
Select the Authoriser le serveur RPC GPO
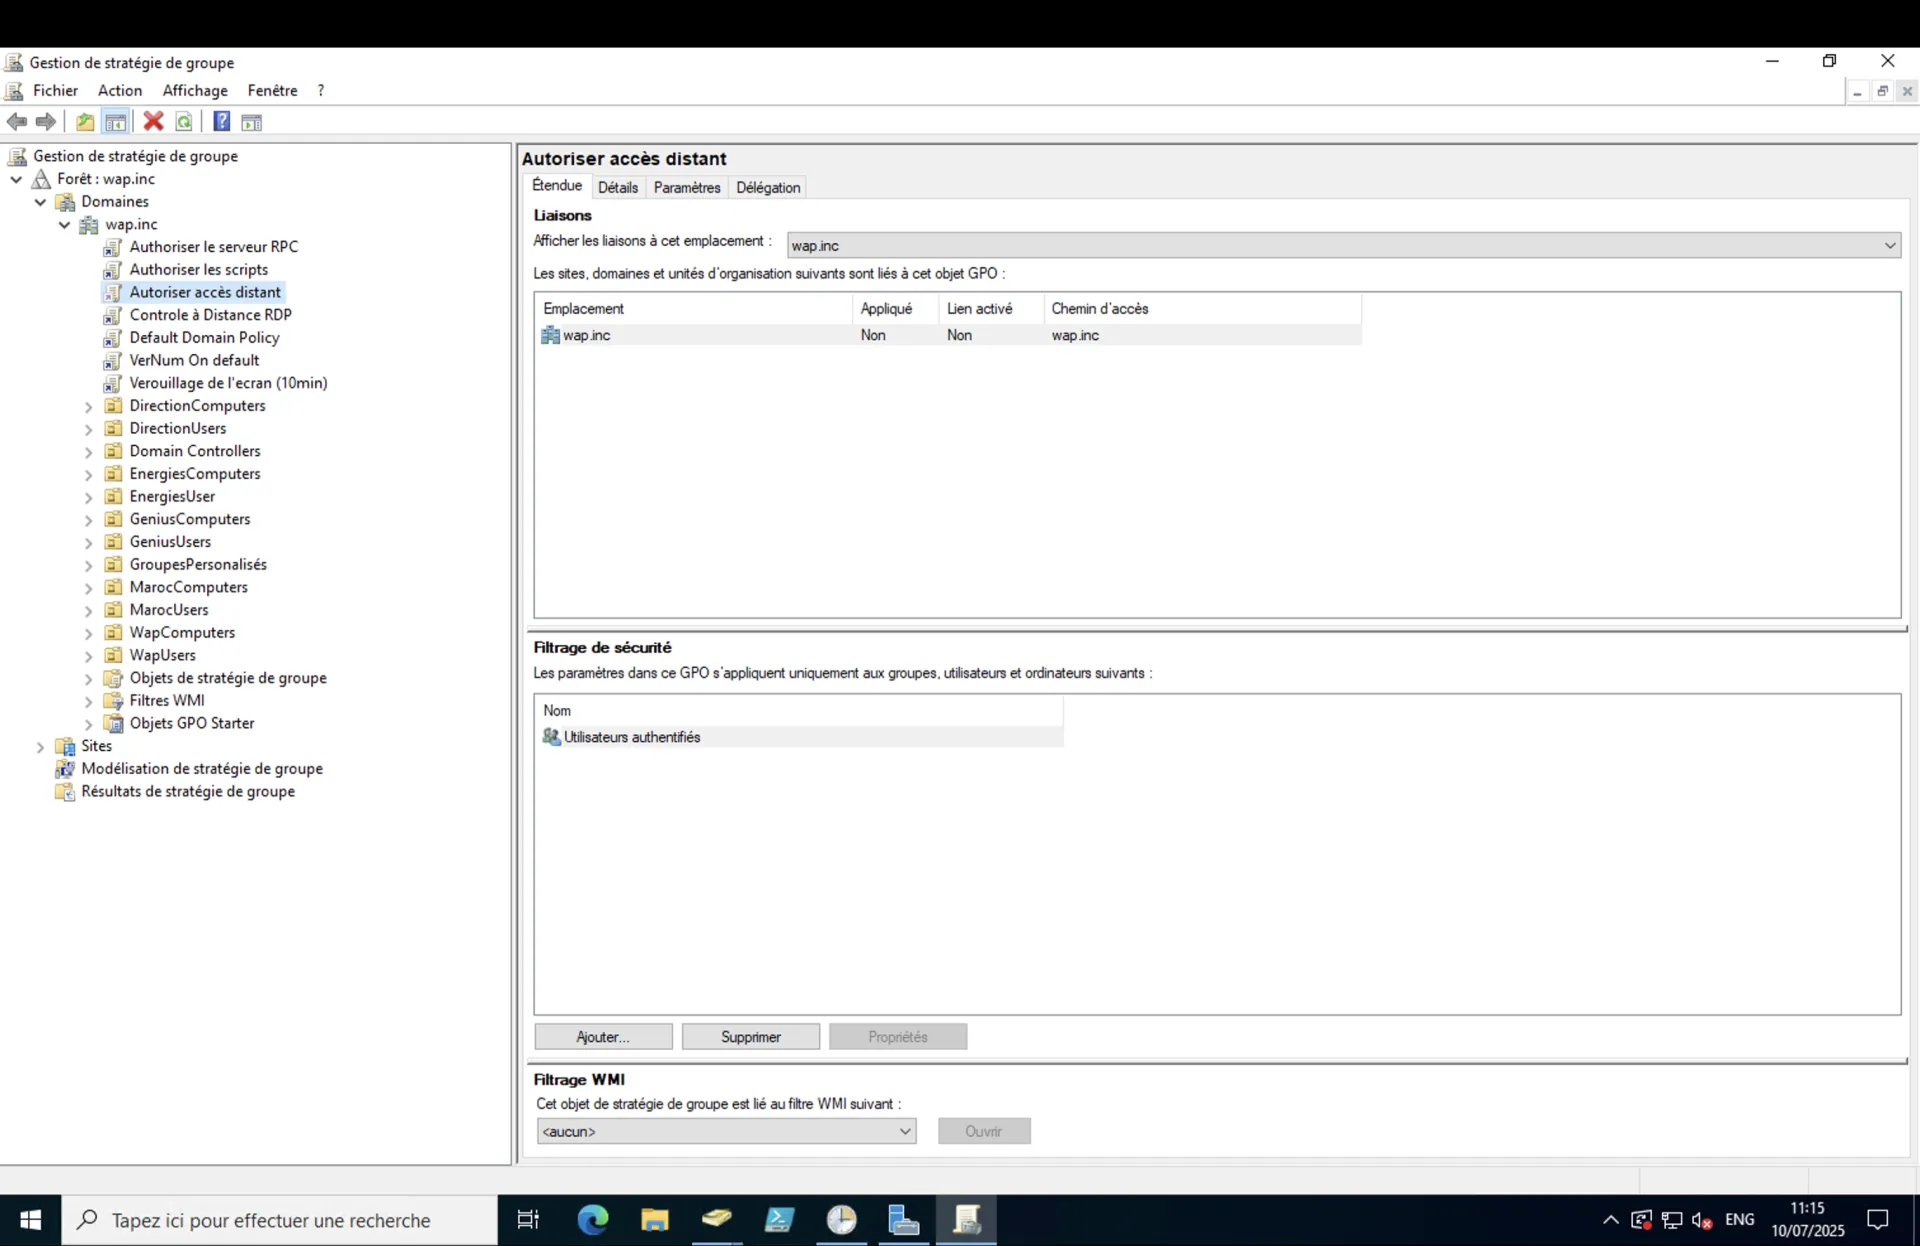point(213,246)
